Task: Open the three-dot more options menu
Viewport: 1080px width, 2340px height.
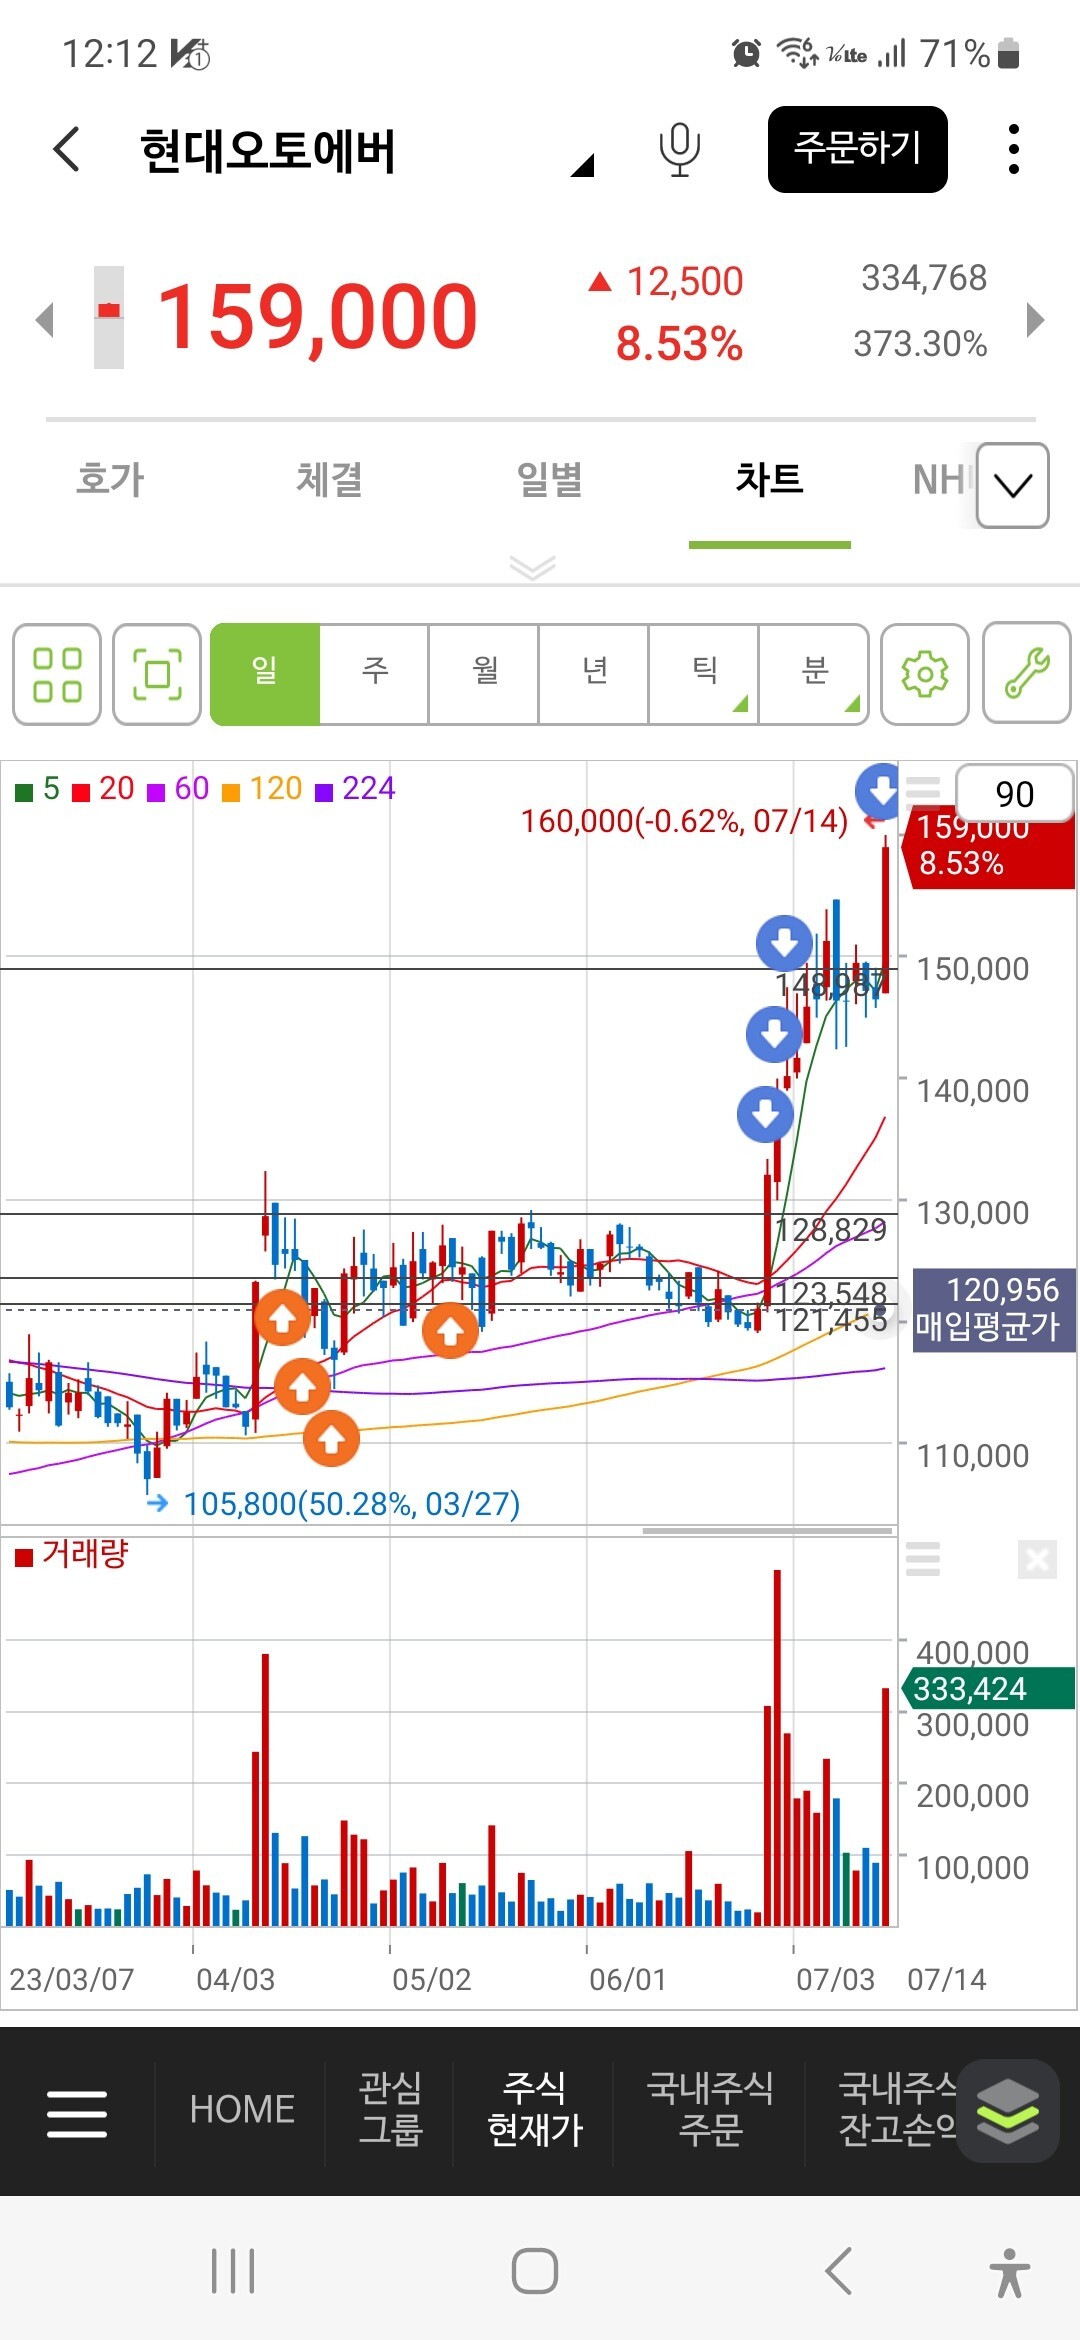Action: point(1014,149)
